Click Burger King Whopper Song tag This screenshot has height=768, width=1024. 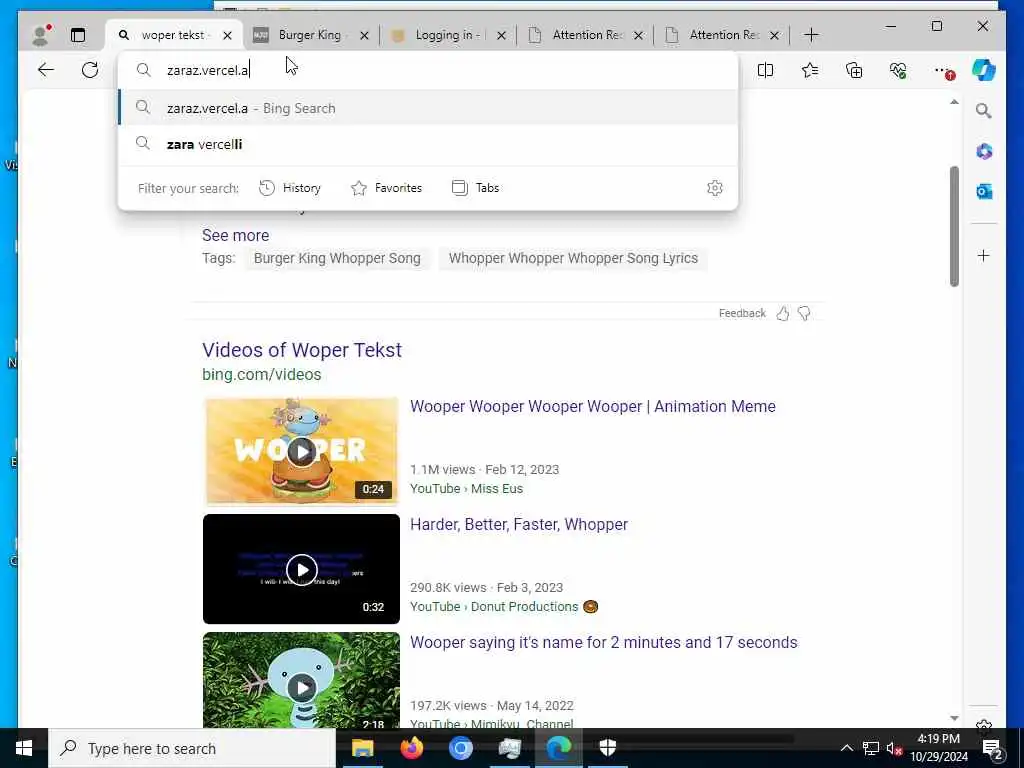tap(337, 258)
